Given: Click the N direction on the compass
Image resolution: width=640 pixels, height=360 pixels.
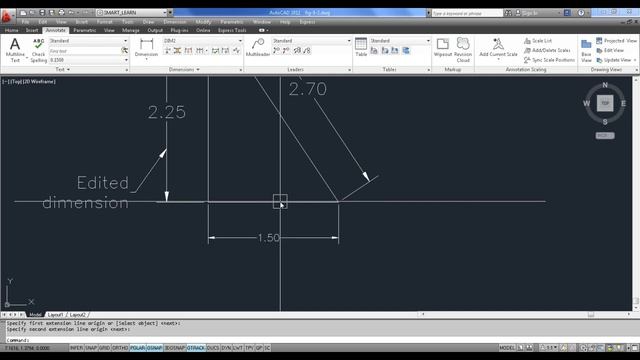Looking at the screenshot, I should tap(605, 85).
